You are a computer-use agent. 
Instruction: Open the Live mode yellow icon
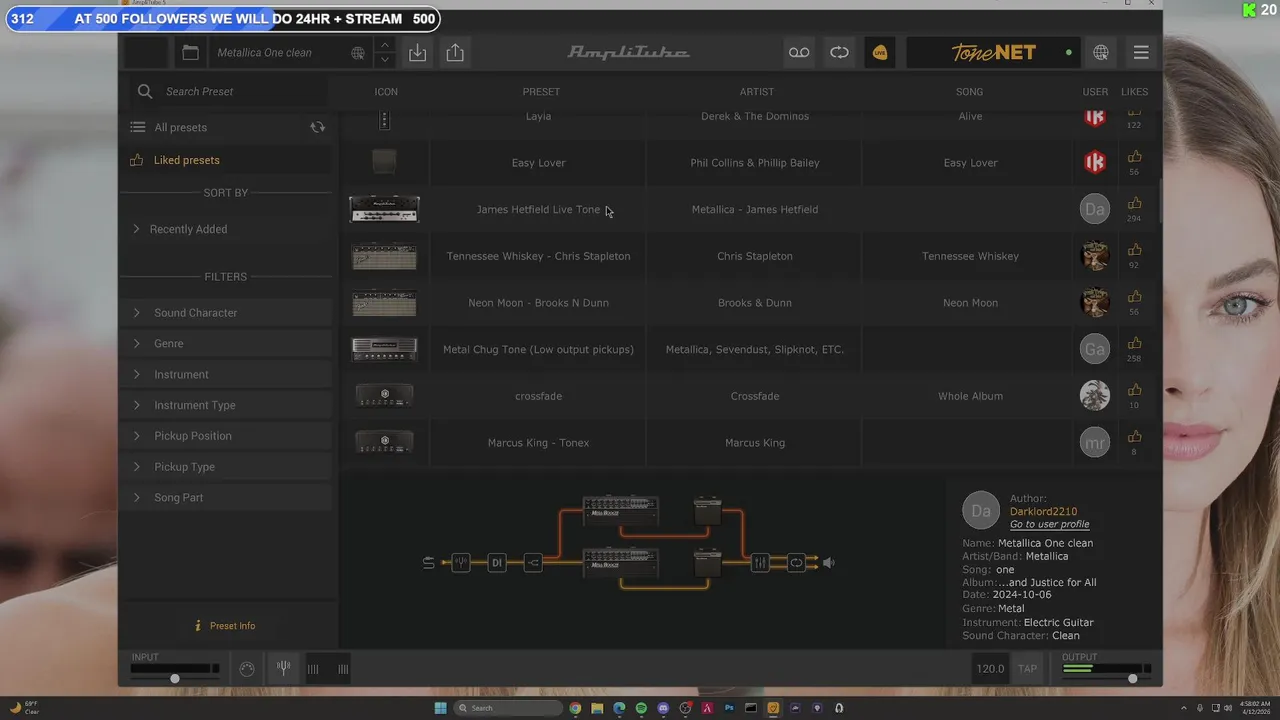click(880, 53)
